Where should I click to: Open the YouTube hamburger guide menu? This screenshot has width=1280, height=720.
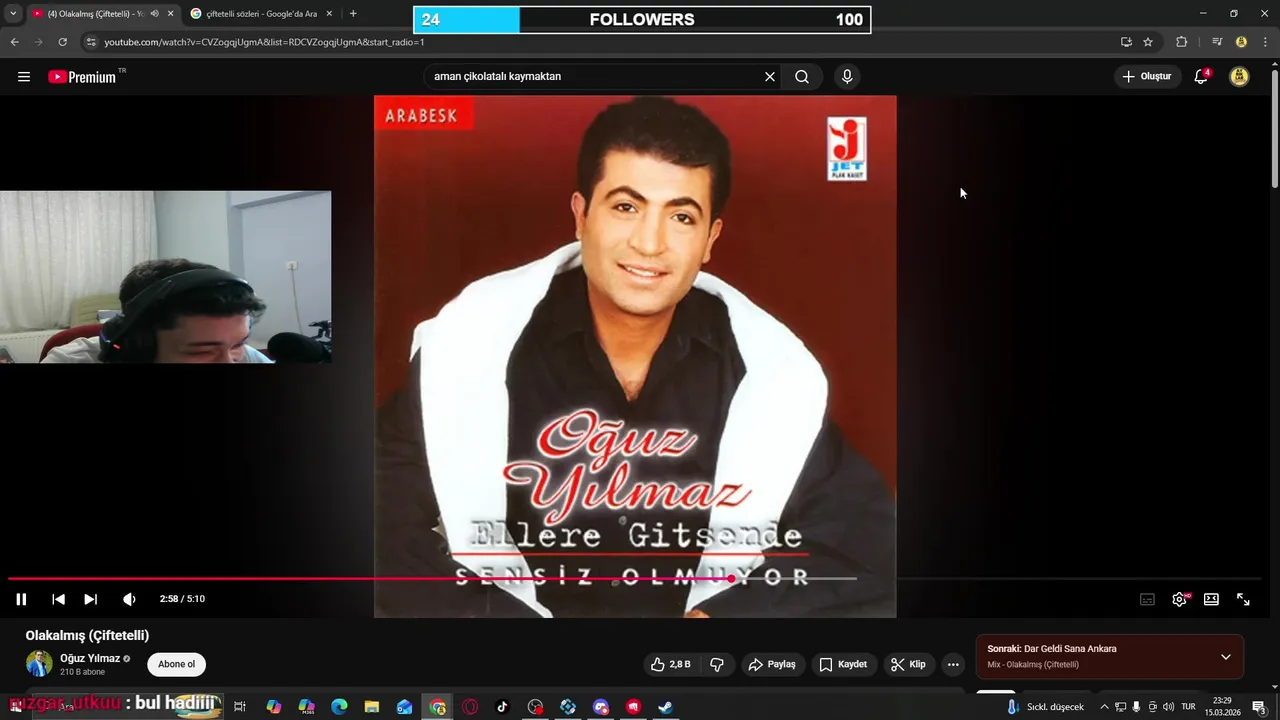[x=24, y=77]
